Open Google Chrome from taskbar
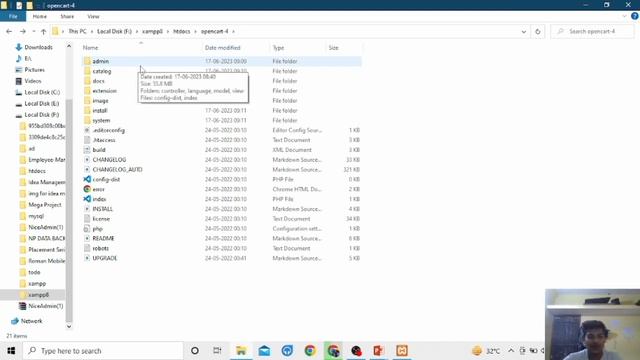640x360 pixels. tap(310, 351)
